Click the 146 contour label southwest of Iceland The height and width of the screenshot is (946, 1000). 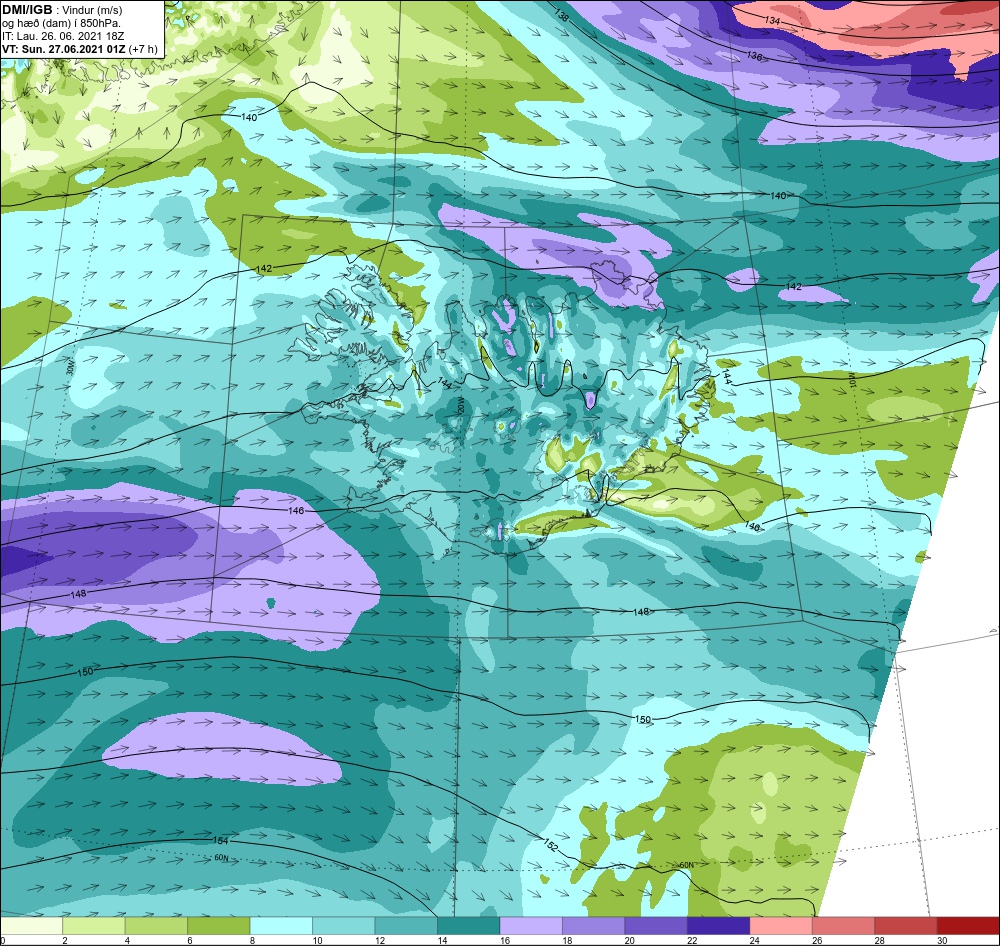coord(297,510)
